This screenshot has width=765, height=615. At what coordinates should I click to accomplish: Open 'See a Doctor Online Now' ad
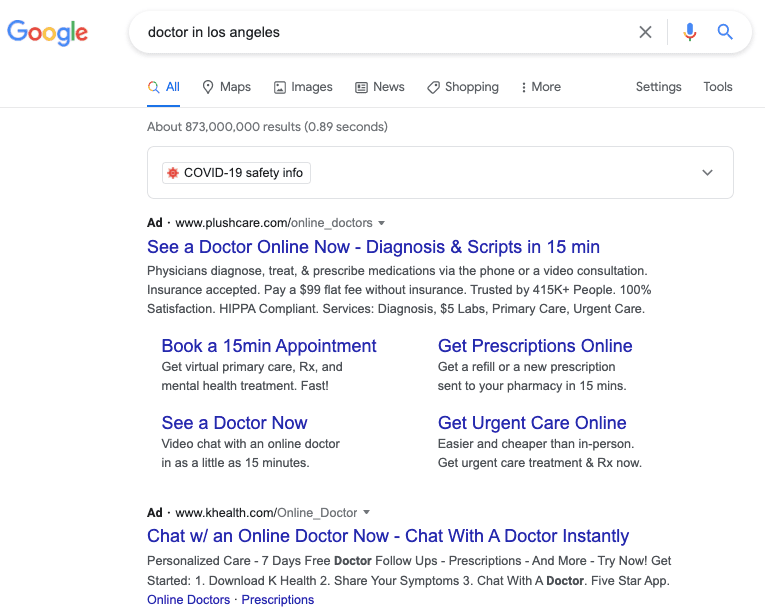(373, 247)
